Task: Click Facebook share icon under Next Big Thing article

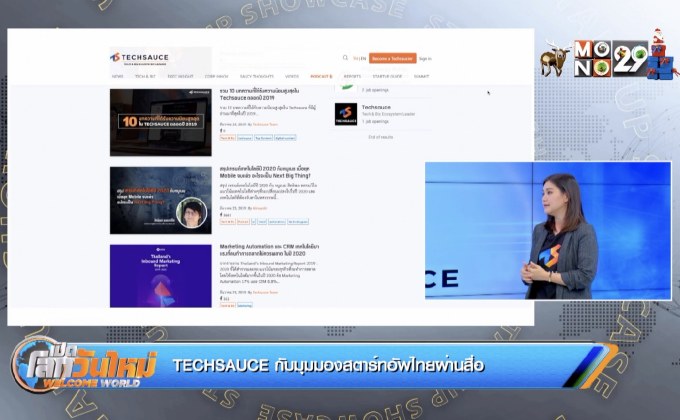Action: pyautogui.click(x=221, y=215)
